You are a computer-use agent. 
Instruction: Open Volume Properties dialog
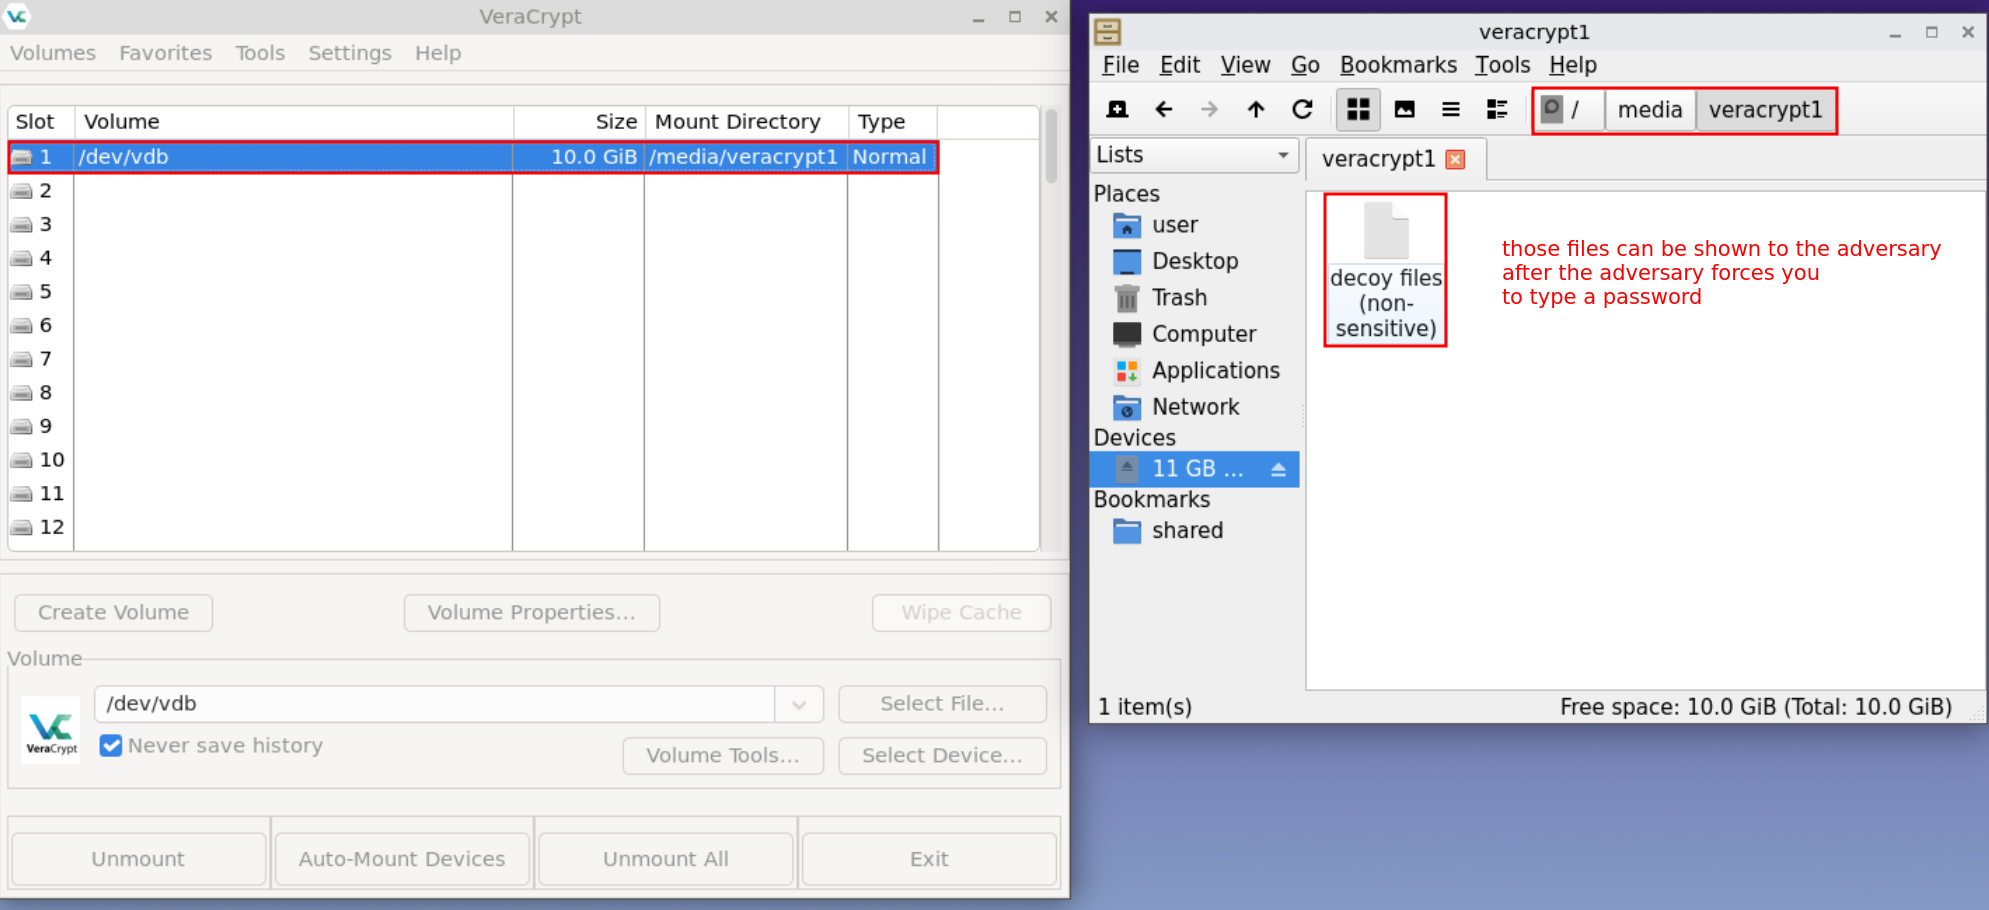tap(532, 613)
